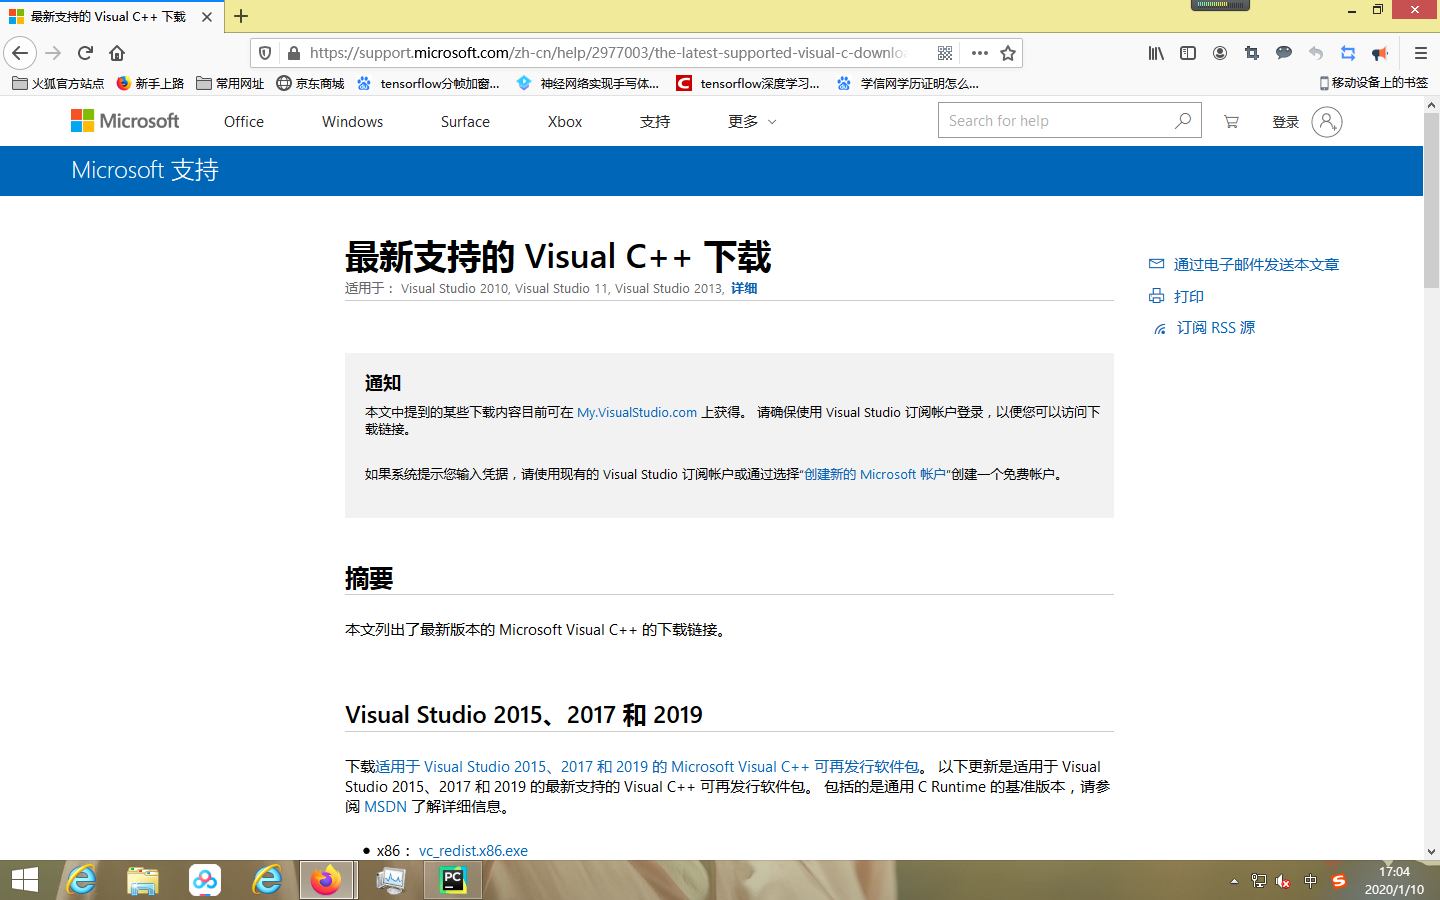1440x900 pixels.
Task: Click the 登录 sign-in link
Action: (1285, 122)
